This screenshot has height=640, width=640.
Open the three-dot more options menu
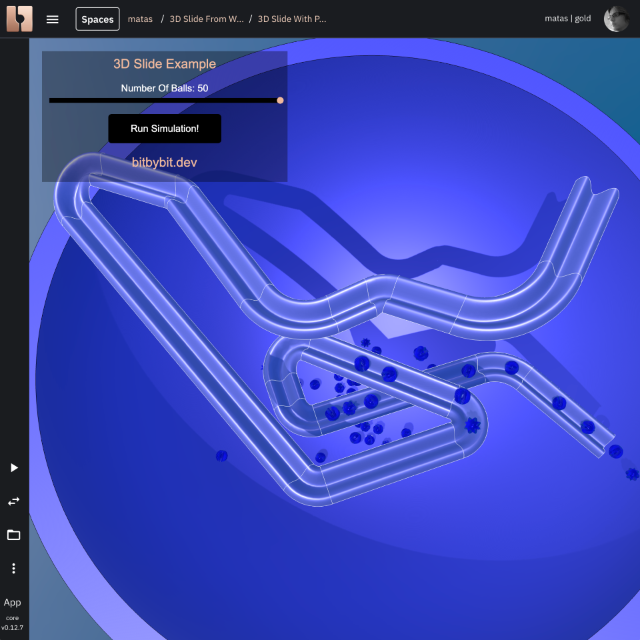coord(14,569)
